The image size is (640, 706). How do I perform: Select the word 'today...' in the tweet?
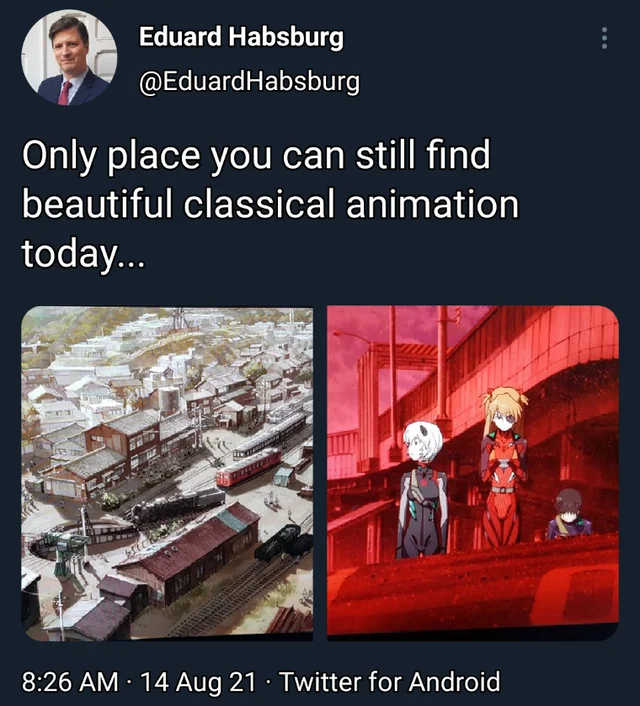[83, 253]
